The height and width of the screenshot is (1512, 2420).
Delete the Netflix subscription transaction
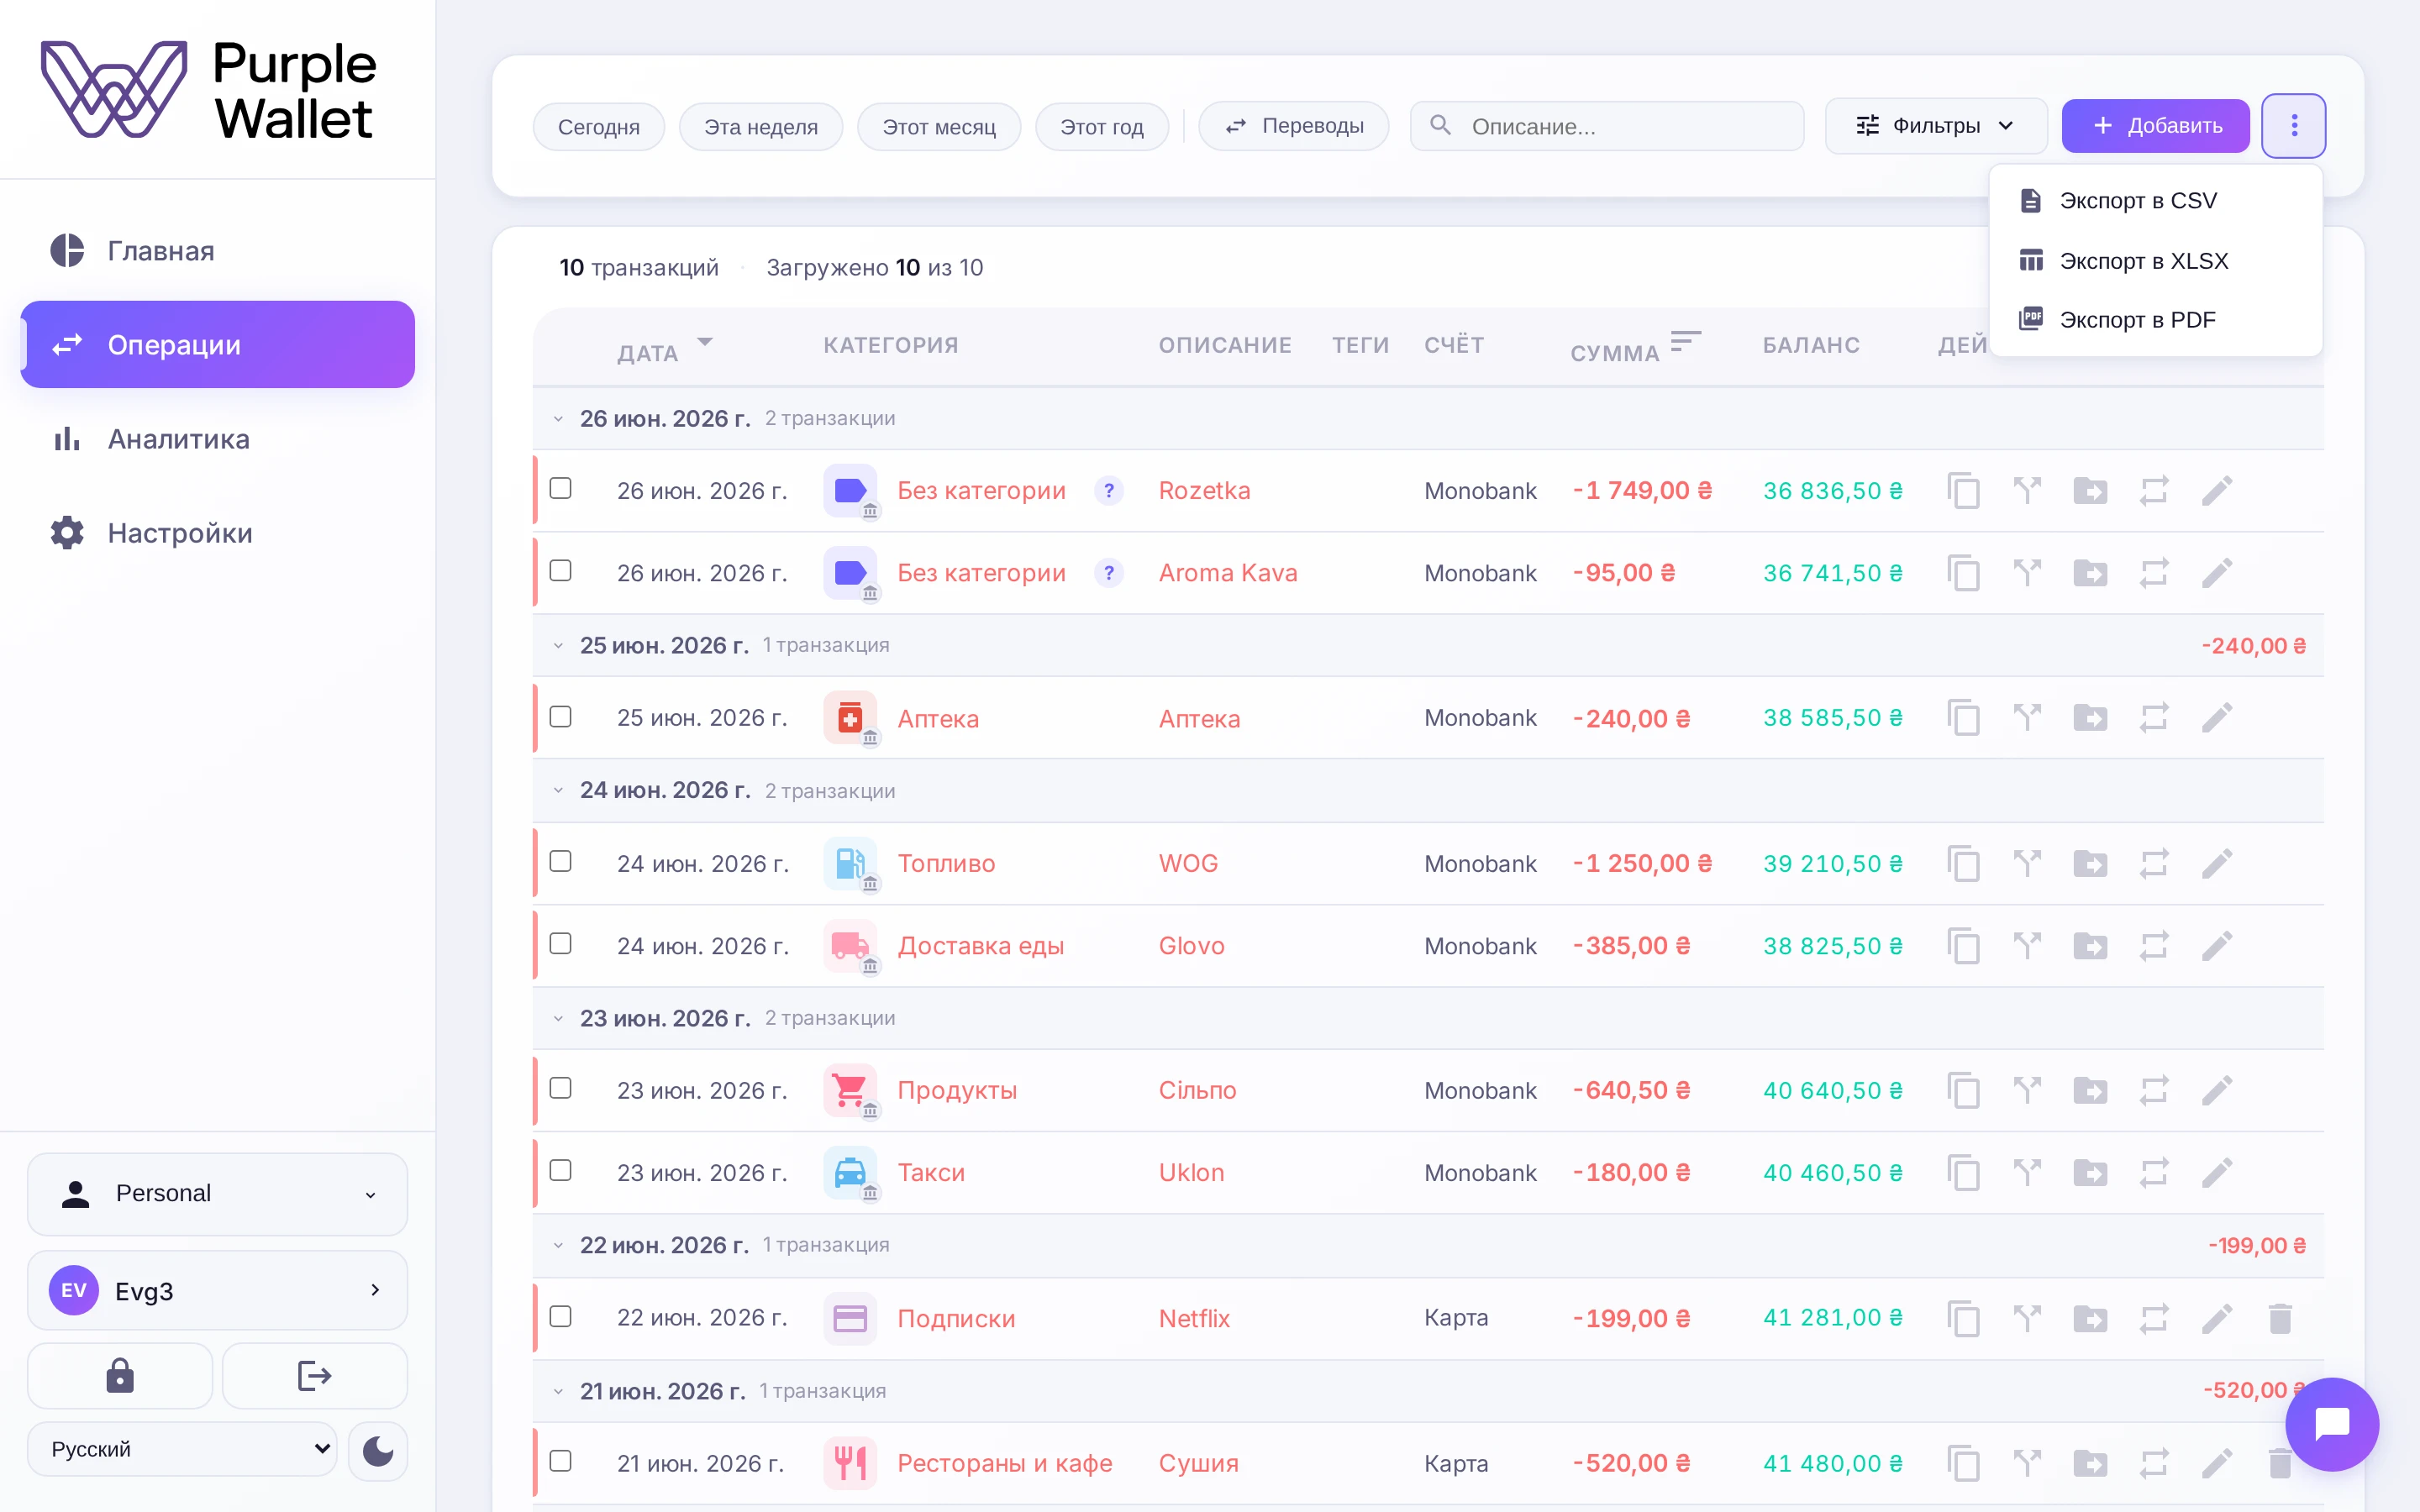pos(2280,1318)
